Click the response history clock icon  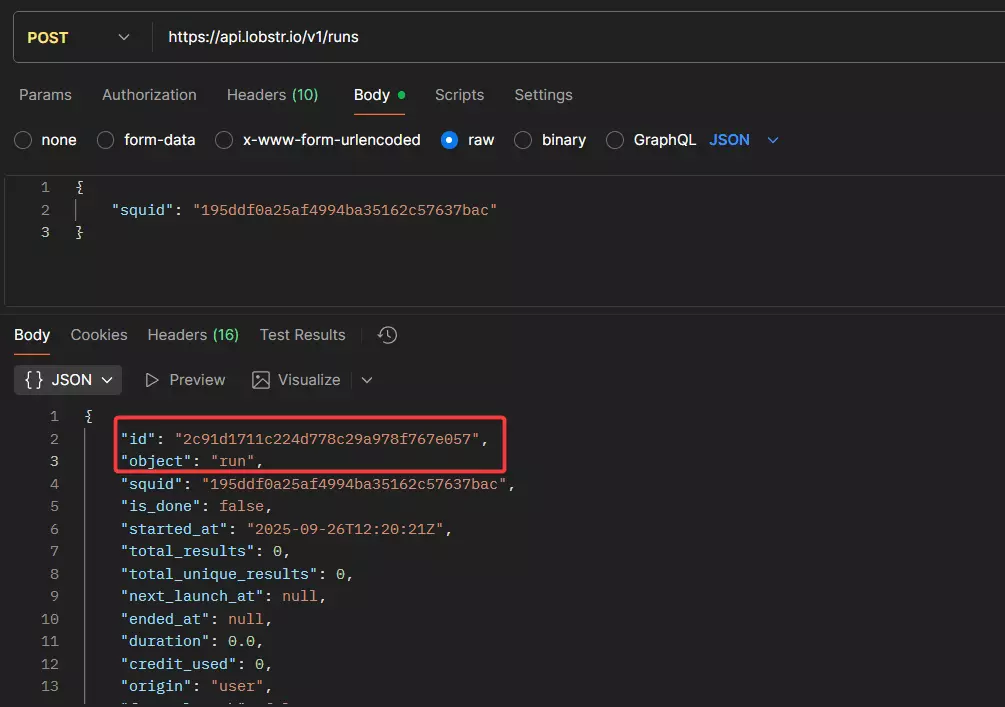(387, 335)
